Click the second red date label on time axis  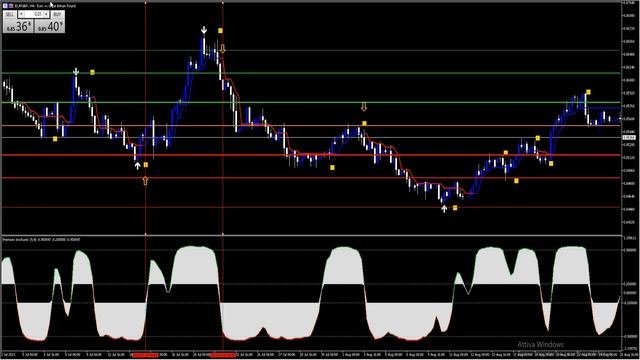(223, 355)
